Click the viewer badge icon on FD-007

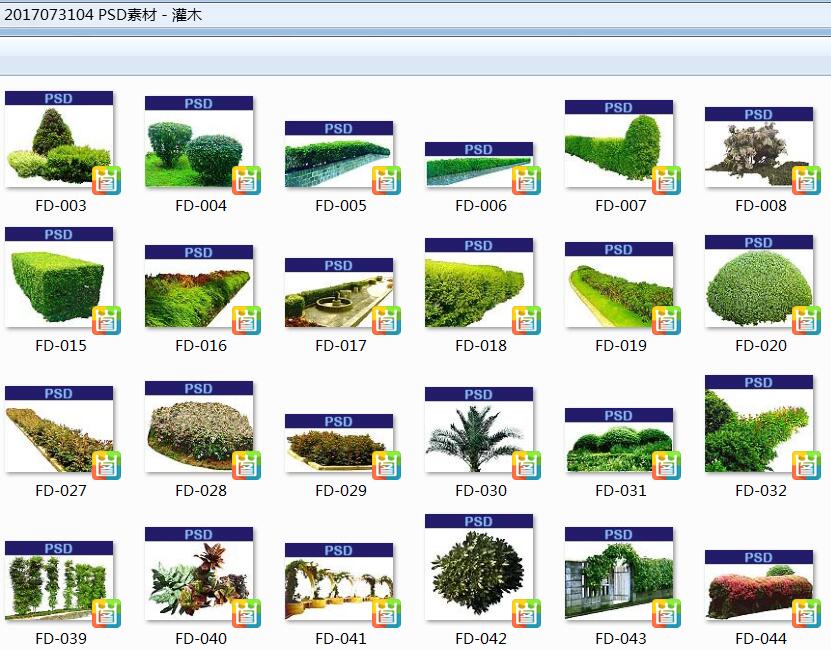pyautogui.click(x=666, y=180)
